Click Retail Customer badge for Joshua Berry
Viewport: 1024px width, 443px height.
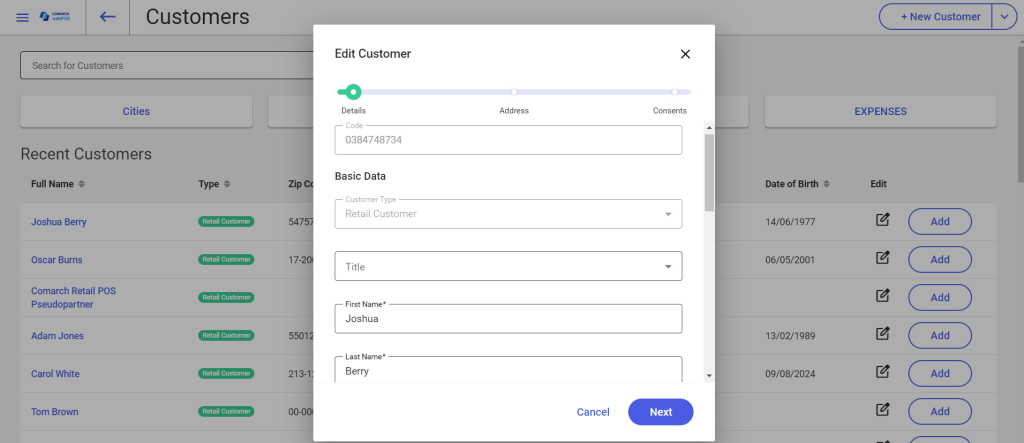[226, 222]
